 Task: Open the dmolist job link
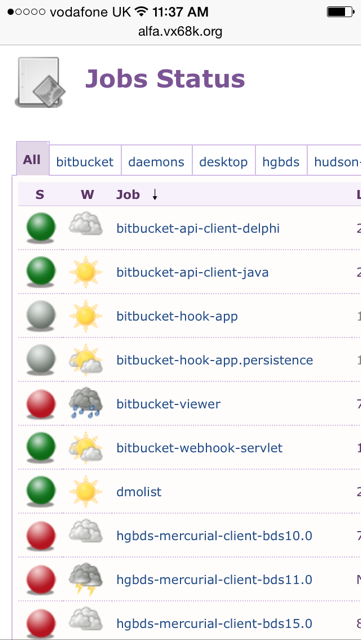tap(139, 491)
